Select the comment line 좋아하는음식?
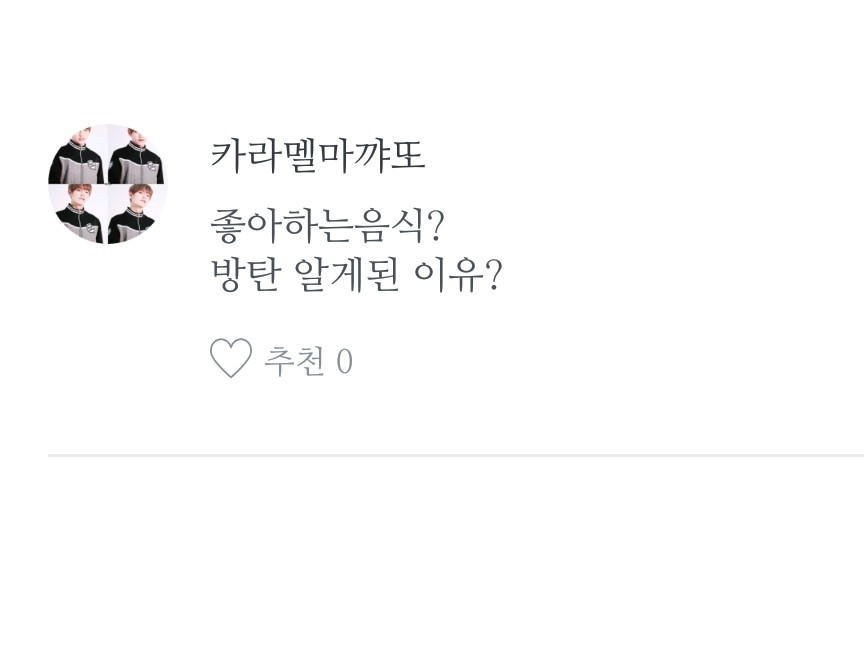 (x=327, y=226)
